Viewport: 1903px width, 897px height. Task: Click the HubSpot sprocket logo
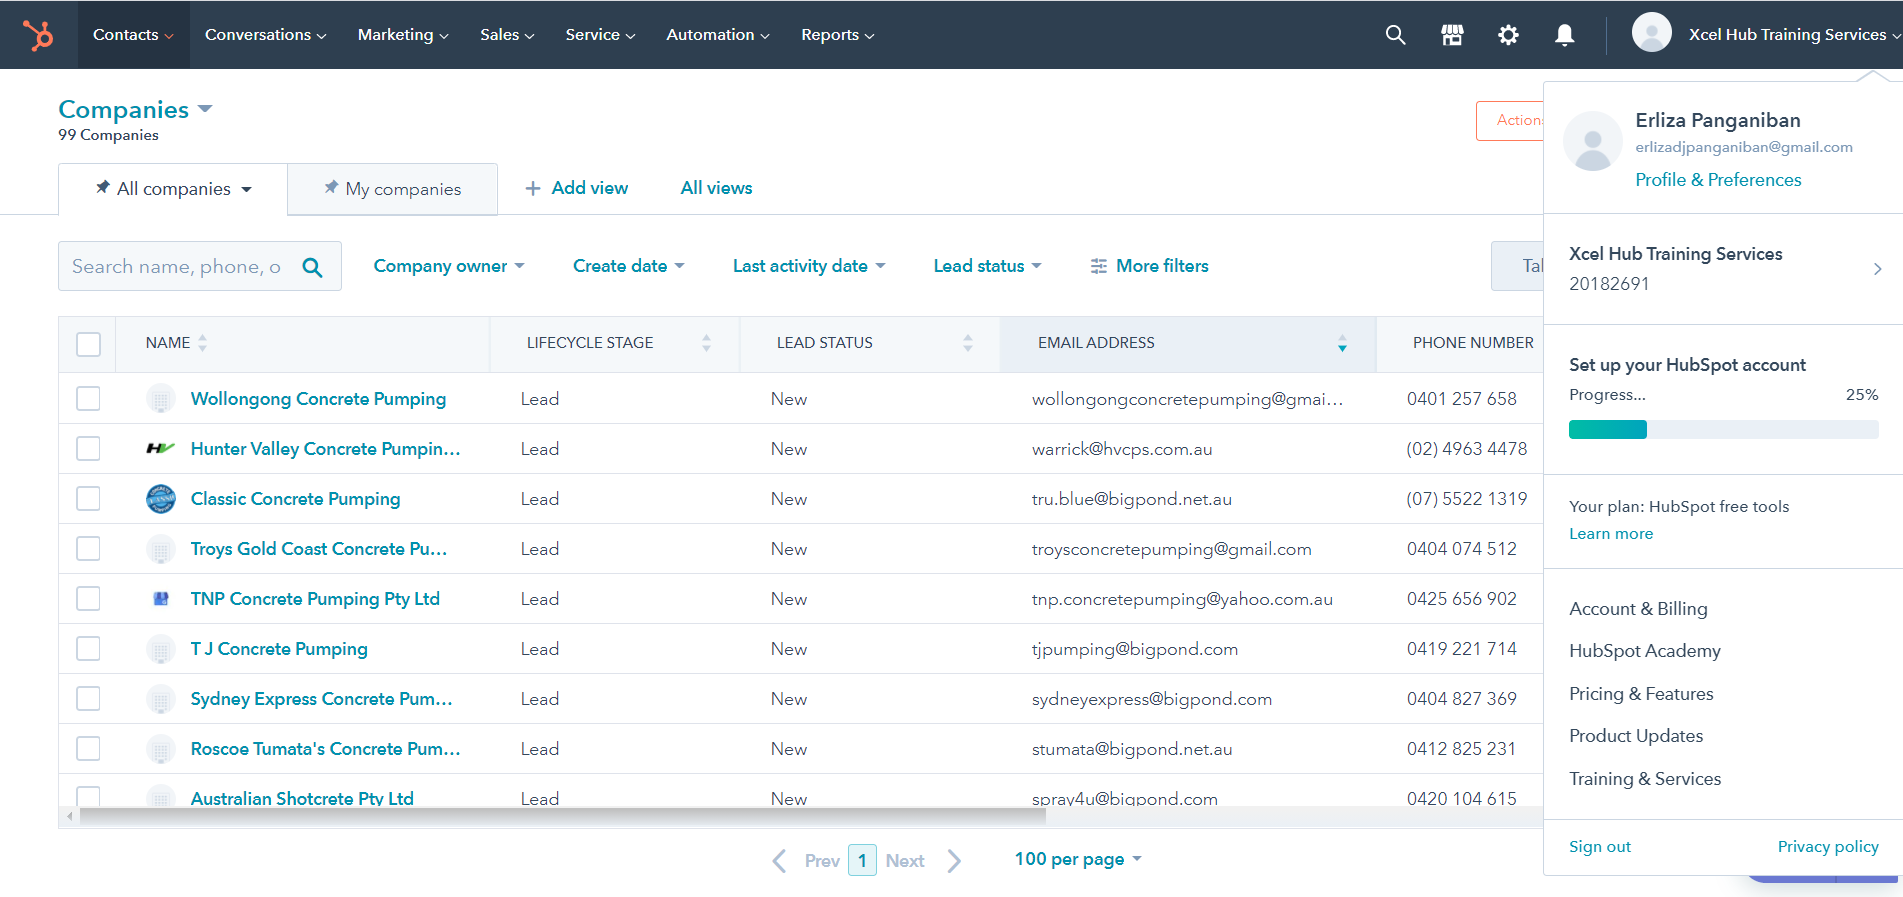click(38, 36)
